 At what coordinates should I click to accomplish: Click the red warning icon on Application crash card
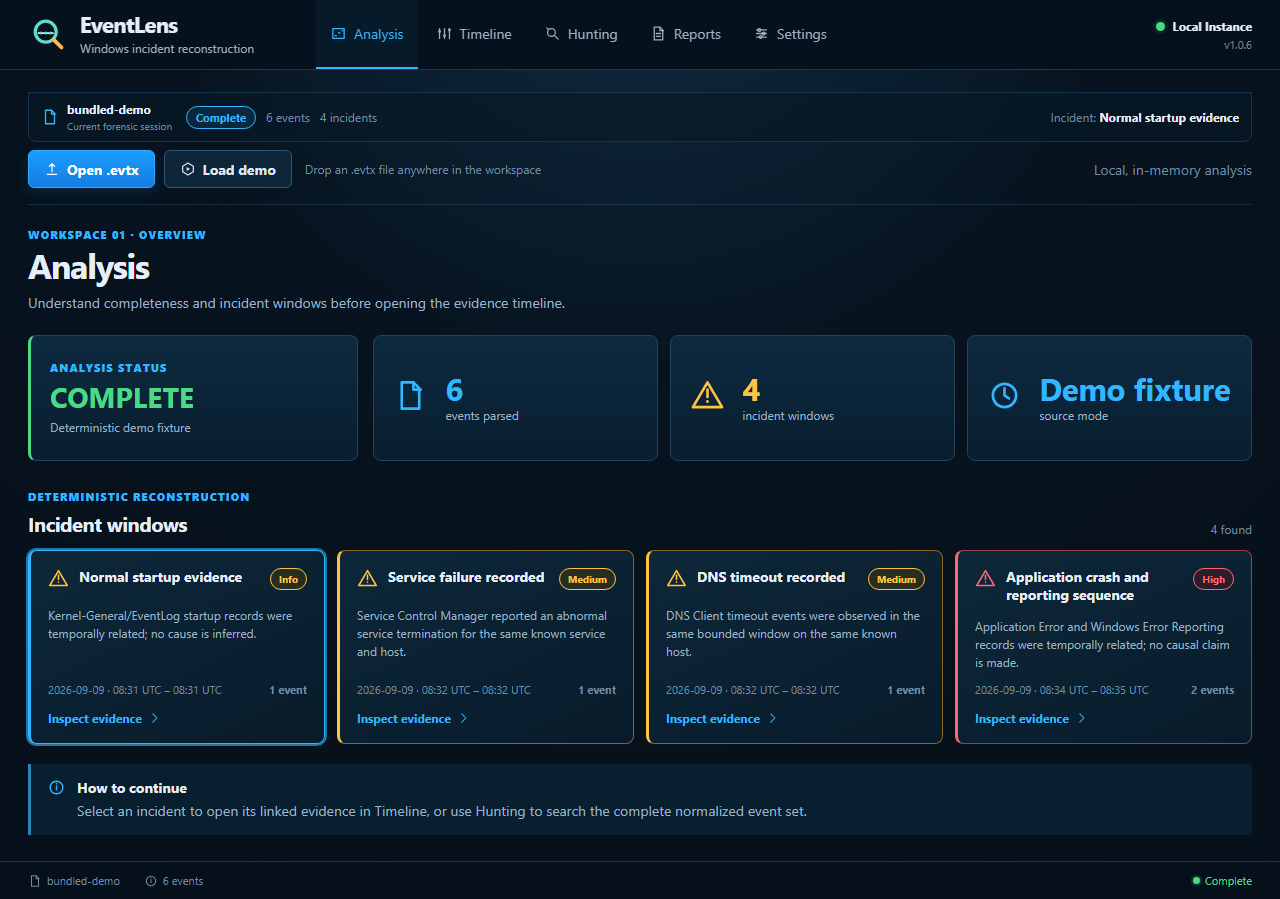[x=985, y=578]
